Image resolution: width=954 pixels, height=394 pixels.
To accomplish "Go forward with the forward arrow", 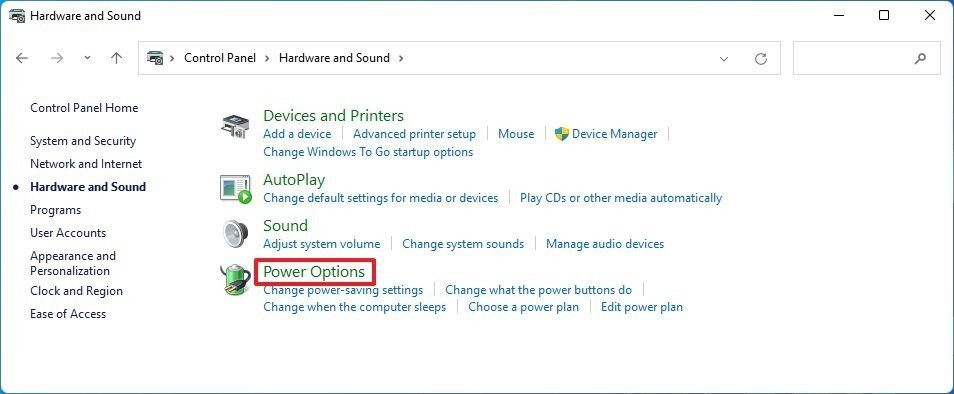I will coord(57,58).
